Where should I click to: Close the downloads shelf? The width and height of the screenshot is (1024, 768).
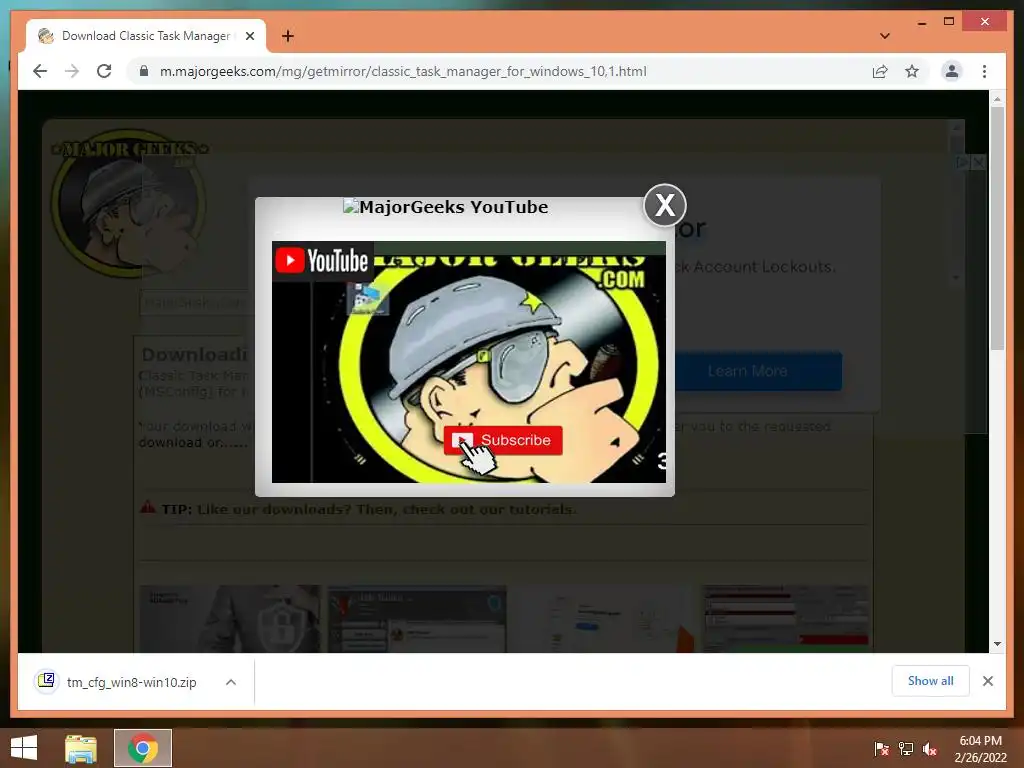[987, 681]
